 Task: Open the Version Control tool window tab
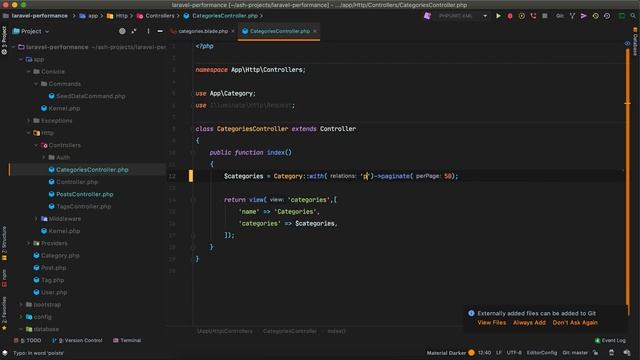[x=77, y=340]
